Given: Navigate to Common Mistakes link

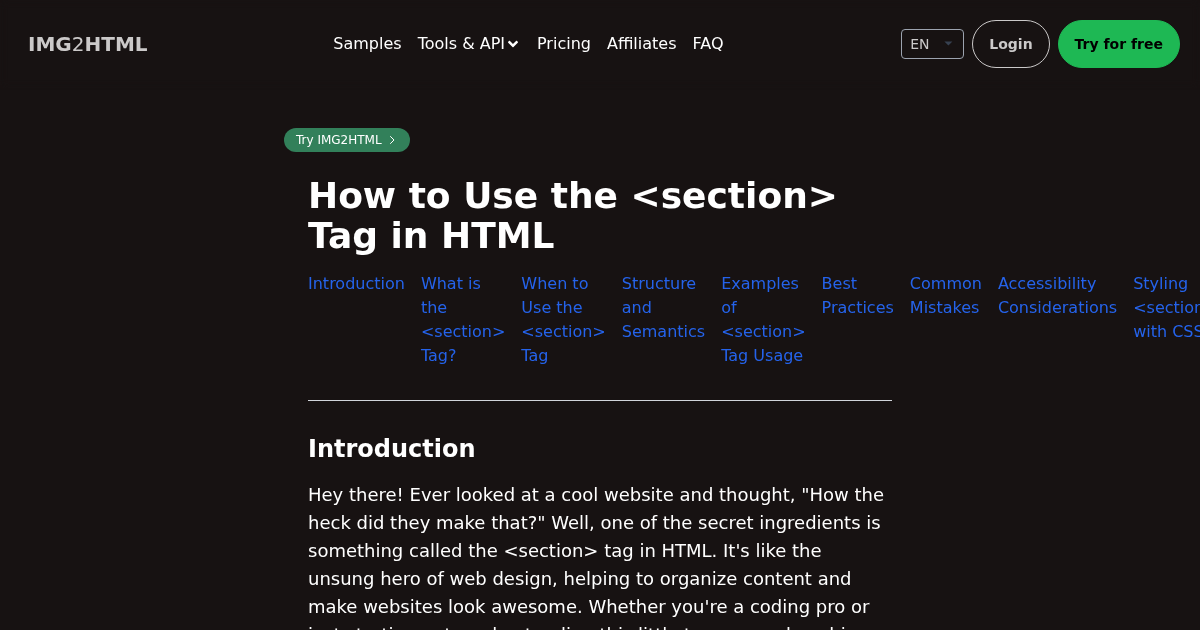Looking at the screenshot, I should 945,296.
